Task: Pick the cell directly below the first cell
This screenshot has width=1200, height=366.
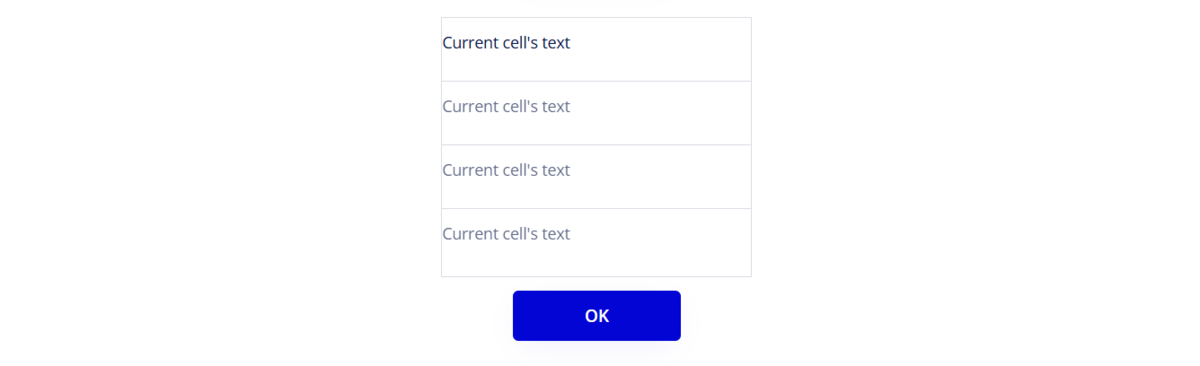Action: pyautogui.click(x=596, y=113)
